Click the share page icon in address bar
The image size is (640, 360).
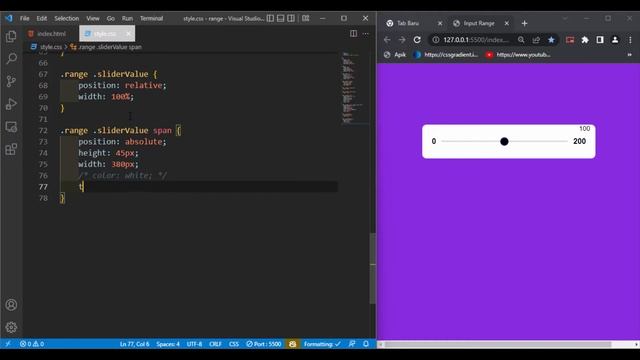[536, 40]
